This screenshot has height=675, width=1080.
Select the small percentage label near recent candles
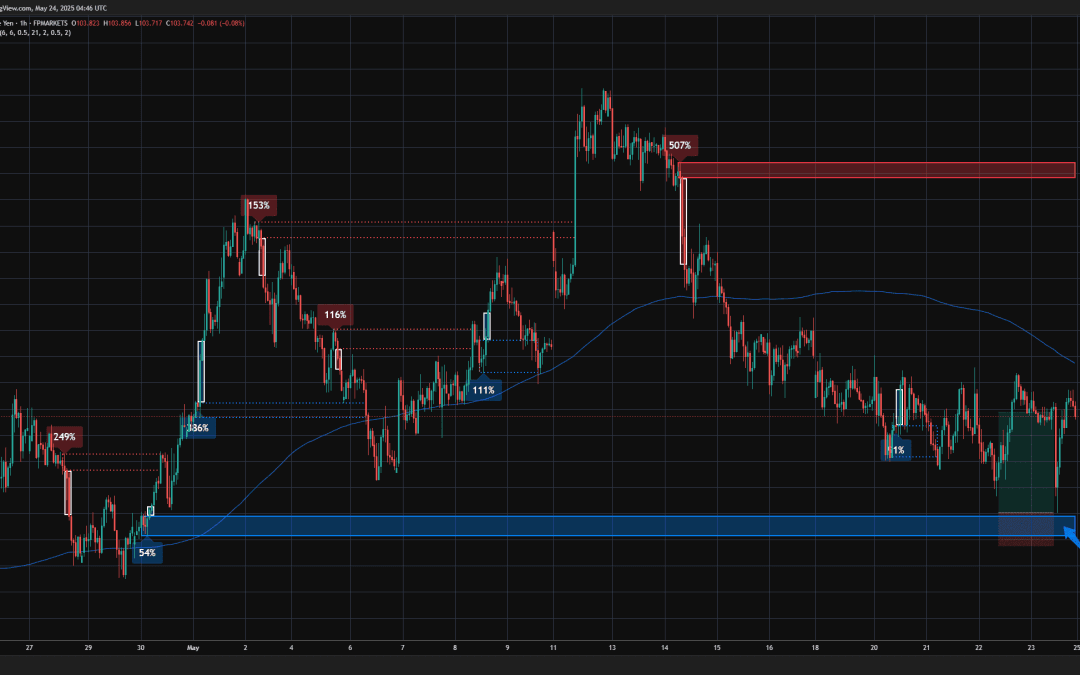tap(897, 451)
